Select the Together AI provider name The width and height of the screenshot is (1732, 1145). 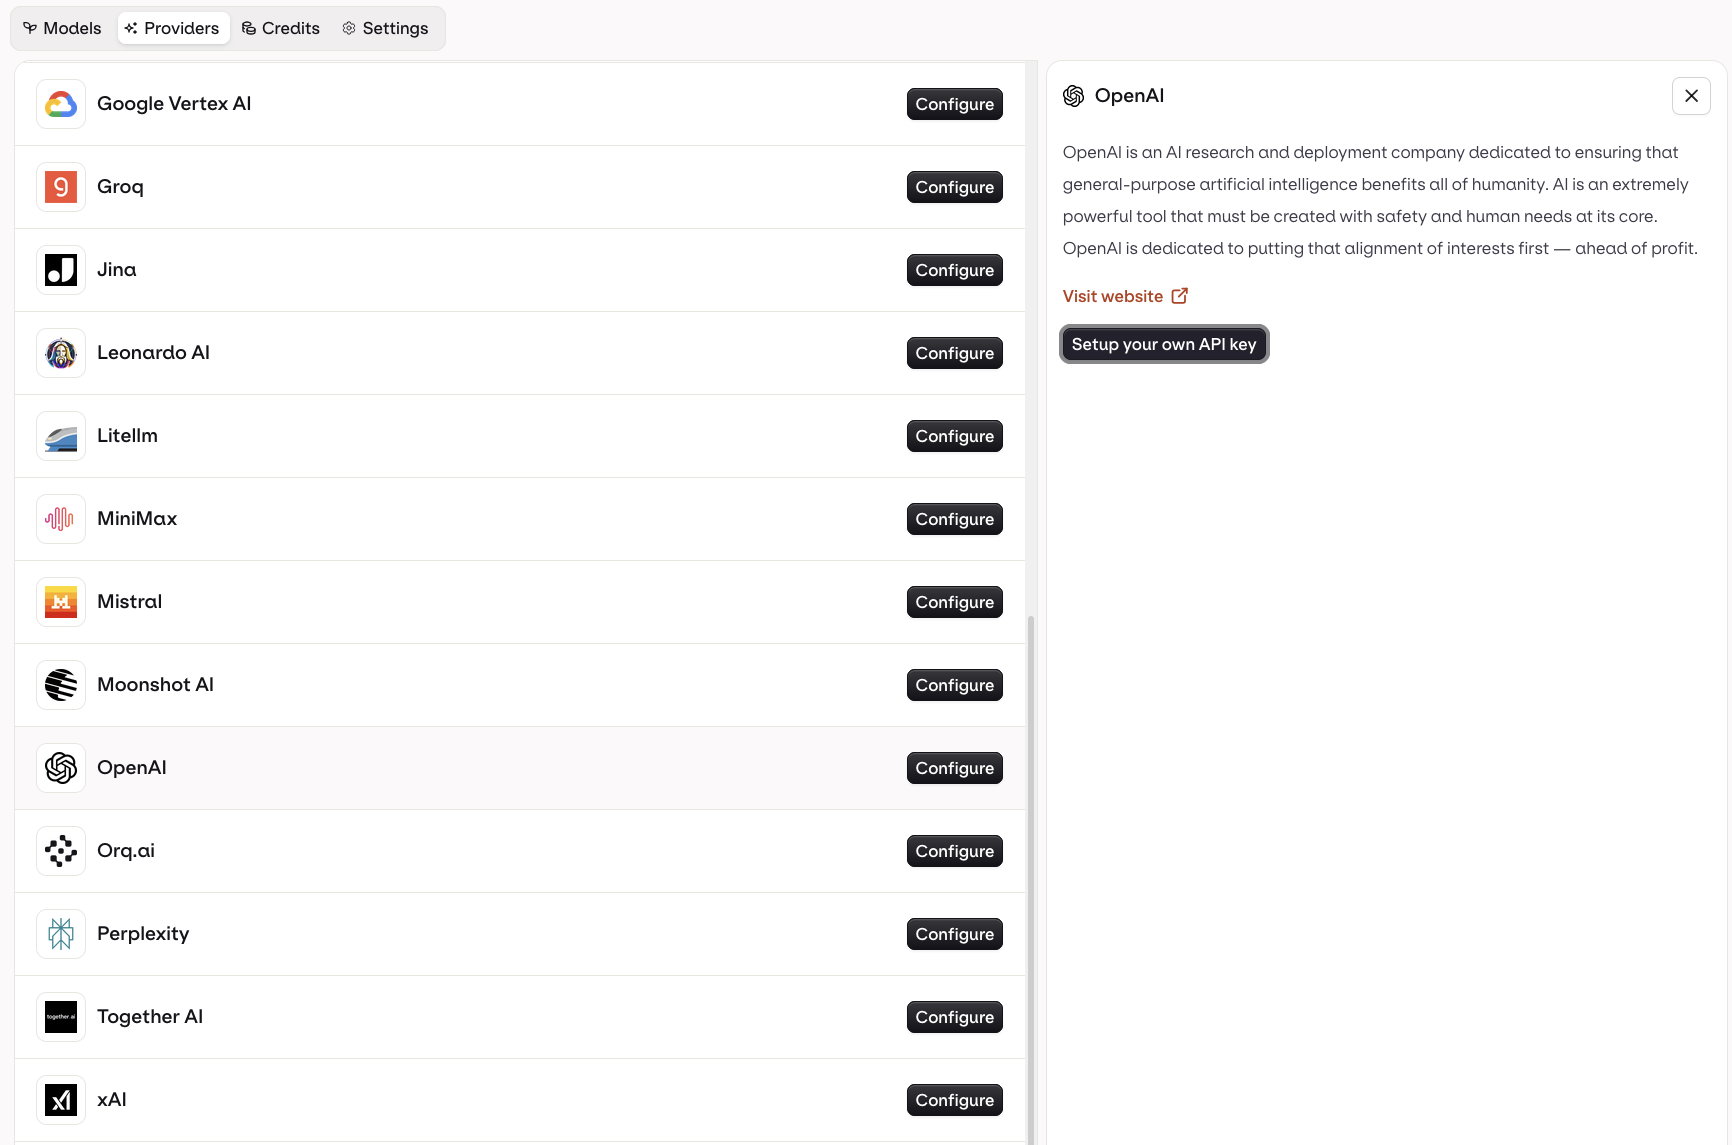click(x=150, y=1017)
